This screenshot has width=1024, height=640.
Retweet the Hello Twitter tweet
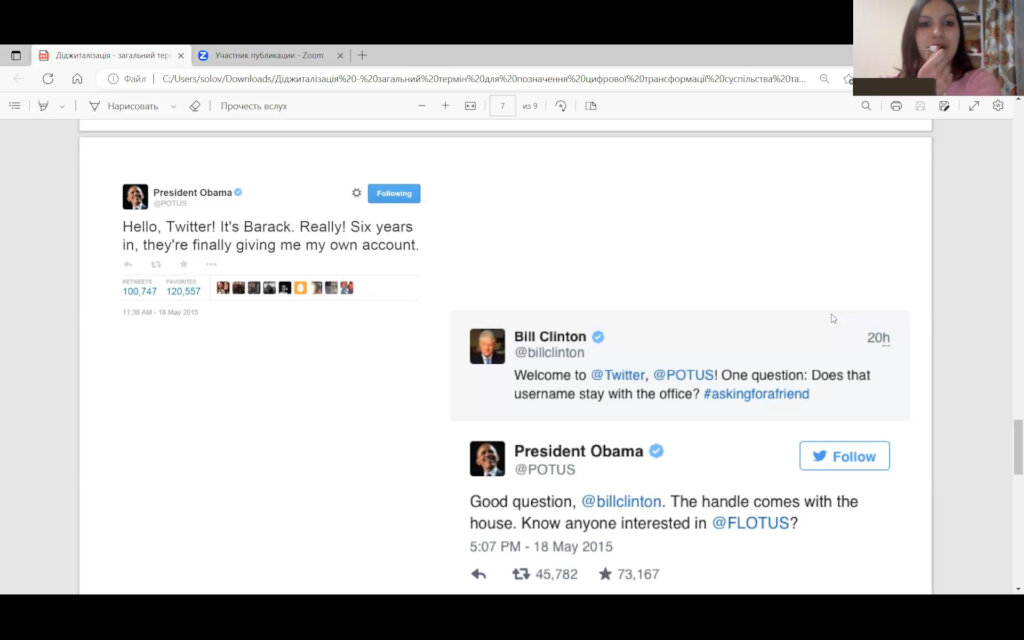coord(155,264)
